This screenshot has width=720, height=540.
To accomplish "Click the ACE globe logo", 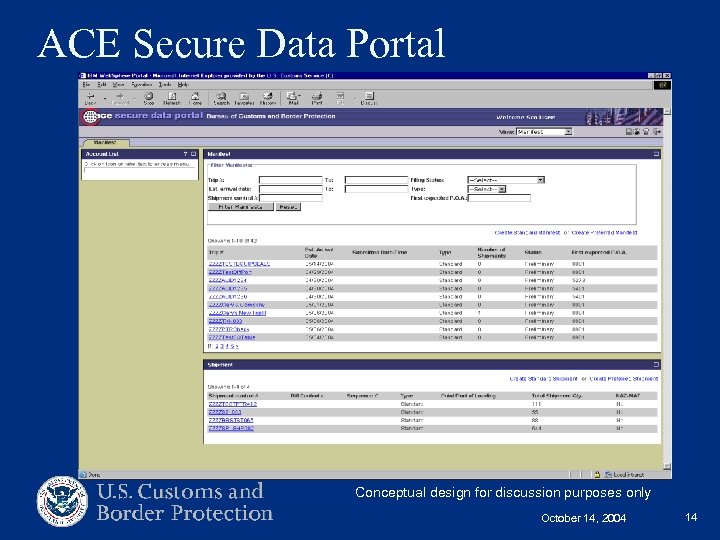I will (x=90, y=117).
